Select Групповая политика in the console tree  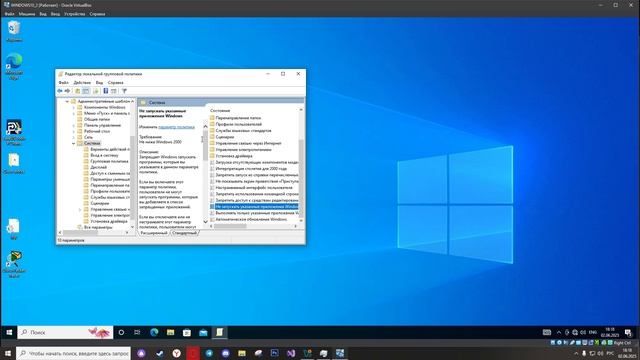(x=109, y=162)
